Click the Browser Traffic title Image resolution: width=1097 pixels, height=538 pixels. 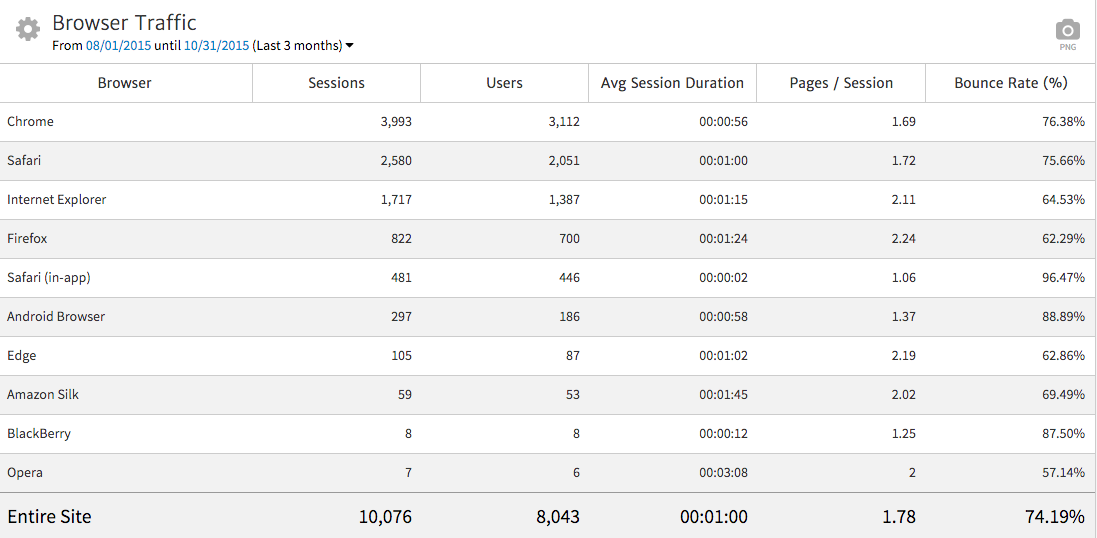pos(124,22)
